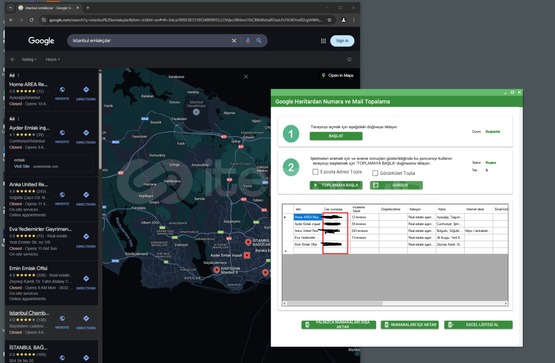Click the Cep numarası column header
The width and height of the screenshot is (555, 363).
pos(336,209)
